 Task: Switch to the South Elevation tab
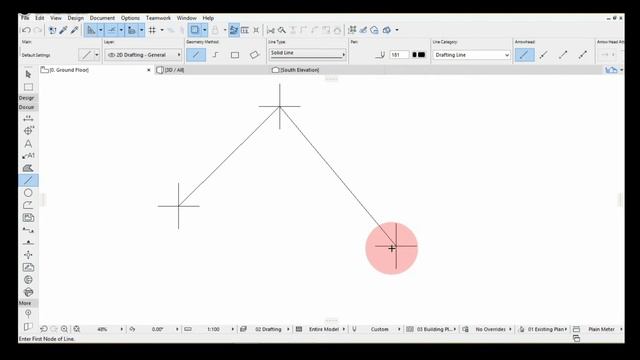300,70
